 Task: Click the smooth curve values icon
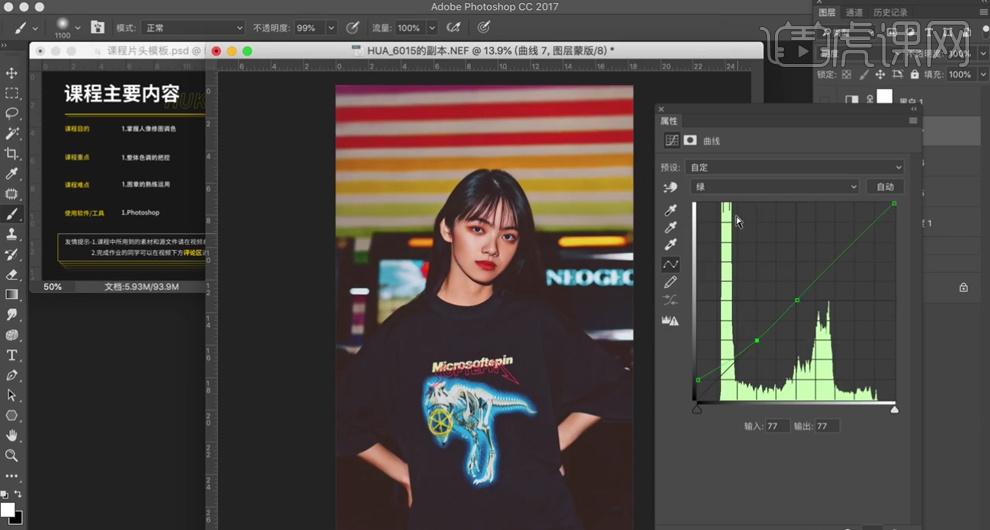(x=671, y=300)
